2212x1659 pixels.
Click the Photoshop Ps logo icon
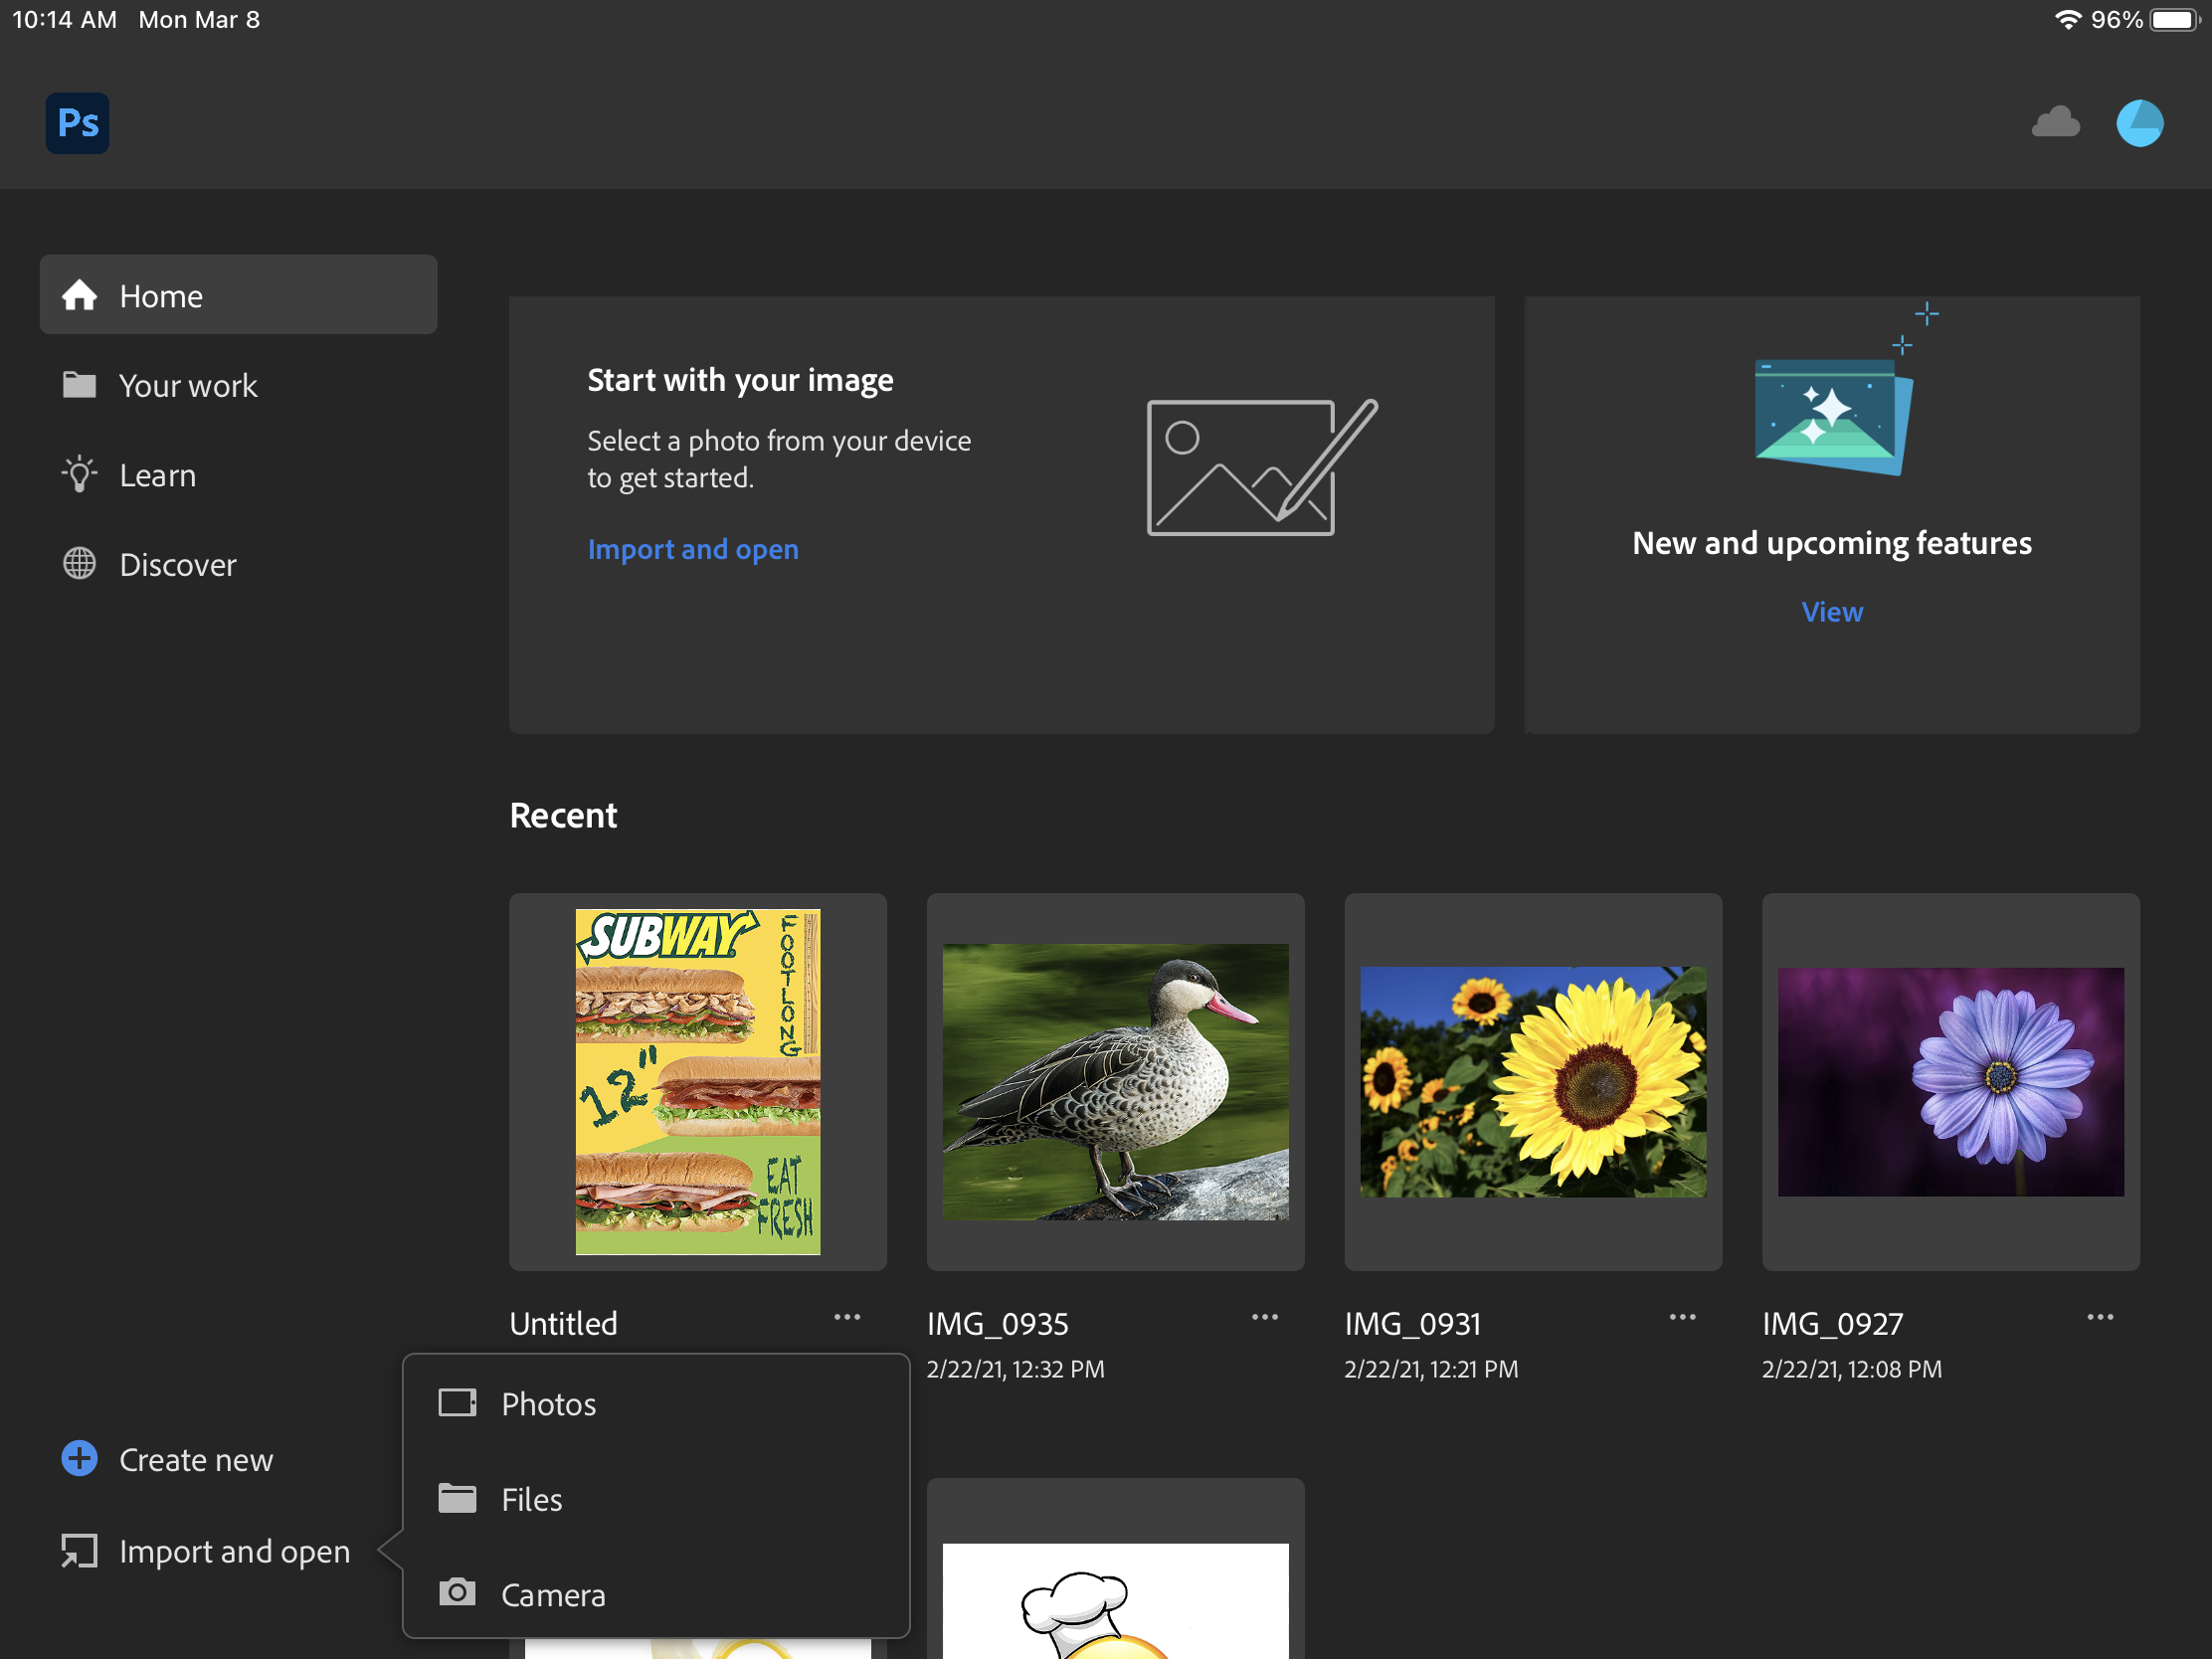(x=77, y=123)
